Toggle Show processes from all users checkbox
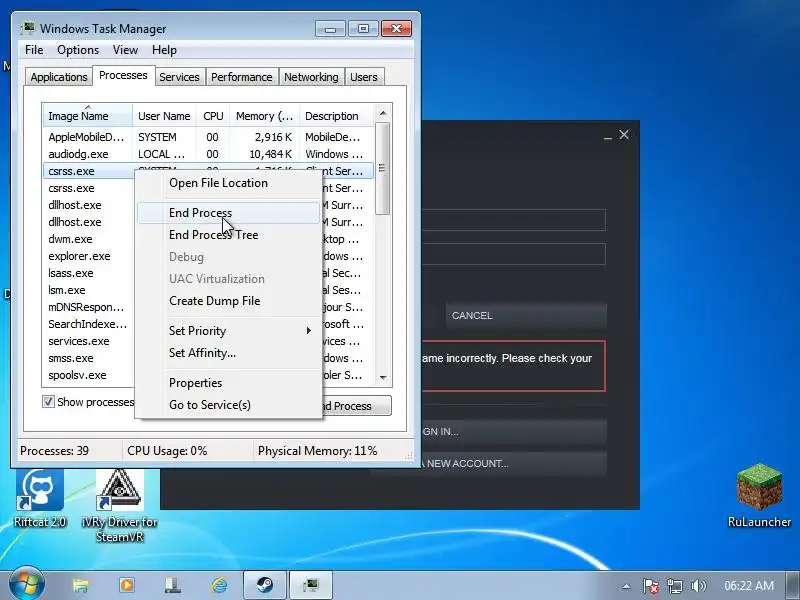This screenshot has width=800, height=600. [48, 402]
